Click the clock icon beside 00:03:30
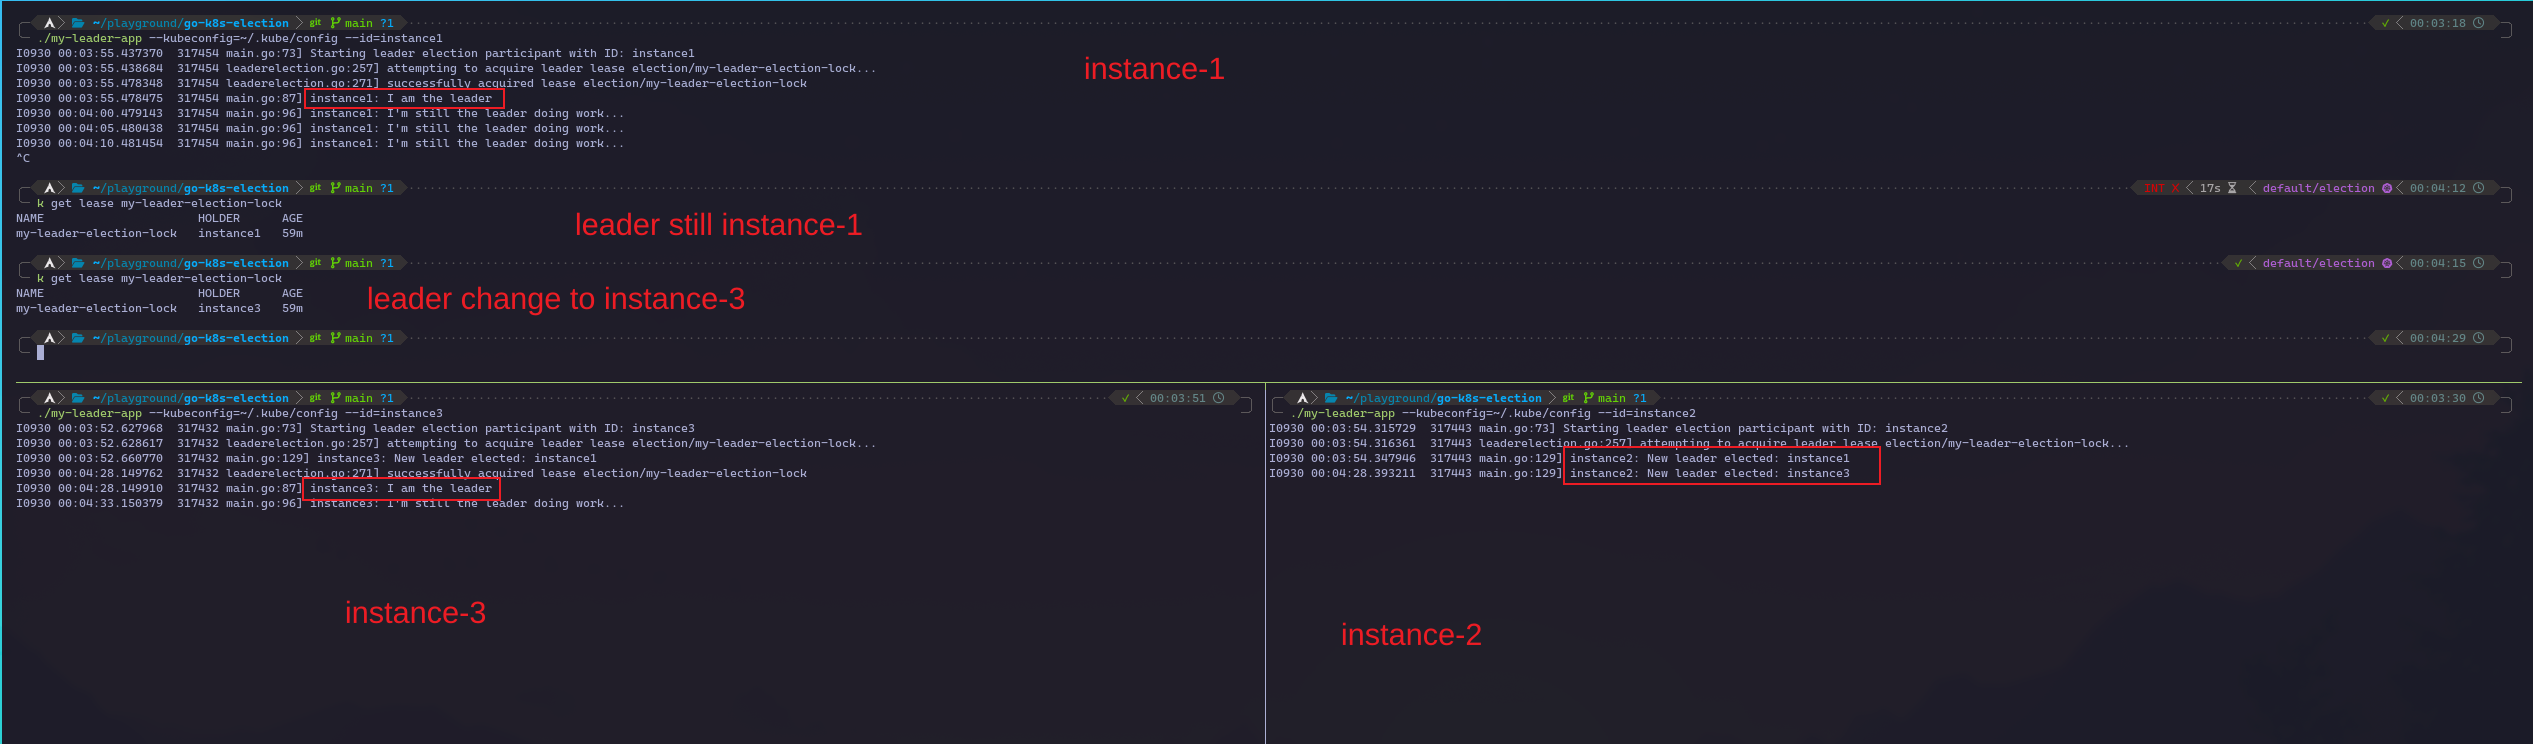 pos(2478,398)
